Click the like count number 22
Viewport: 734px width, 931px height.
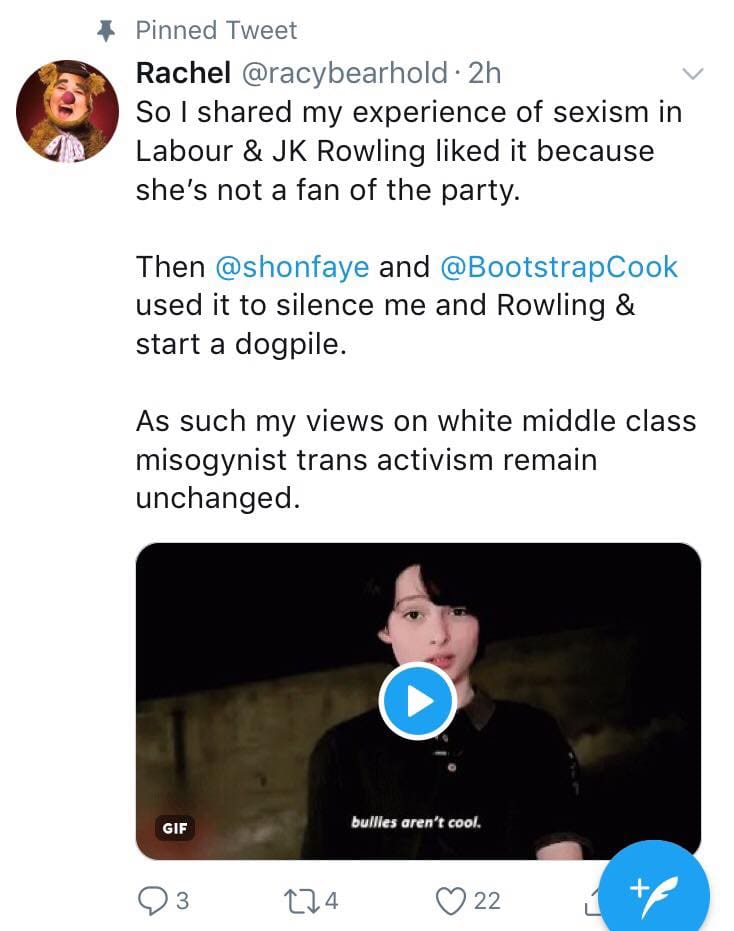487,901
